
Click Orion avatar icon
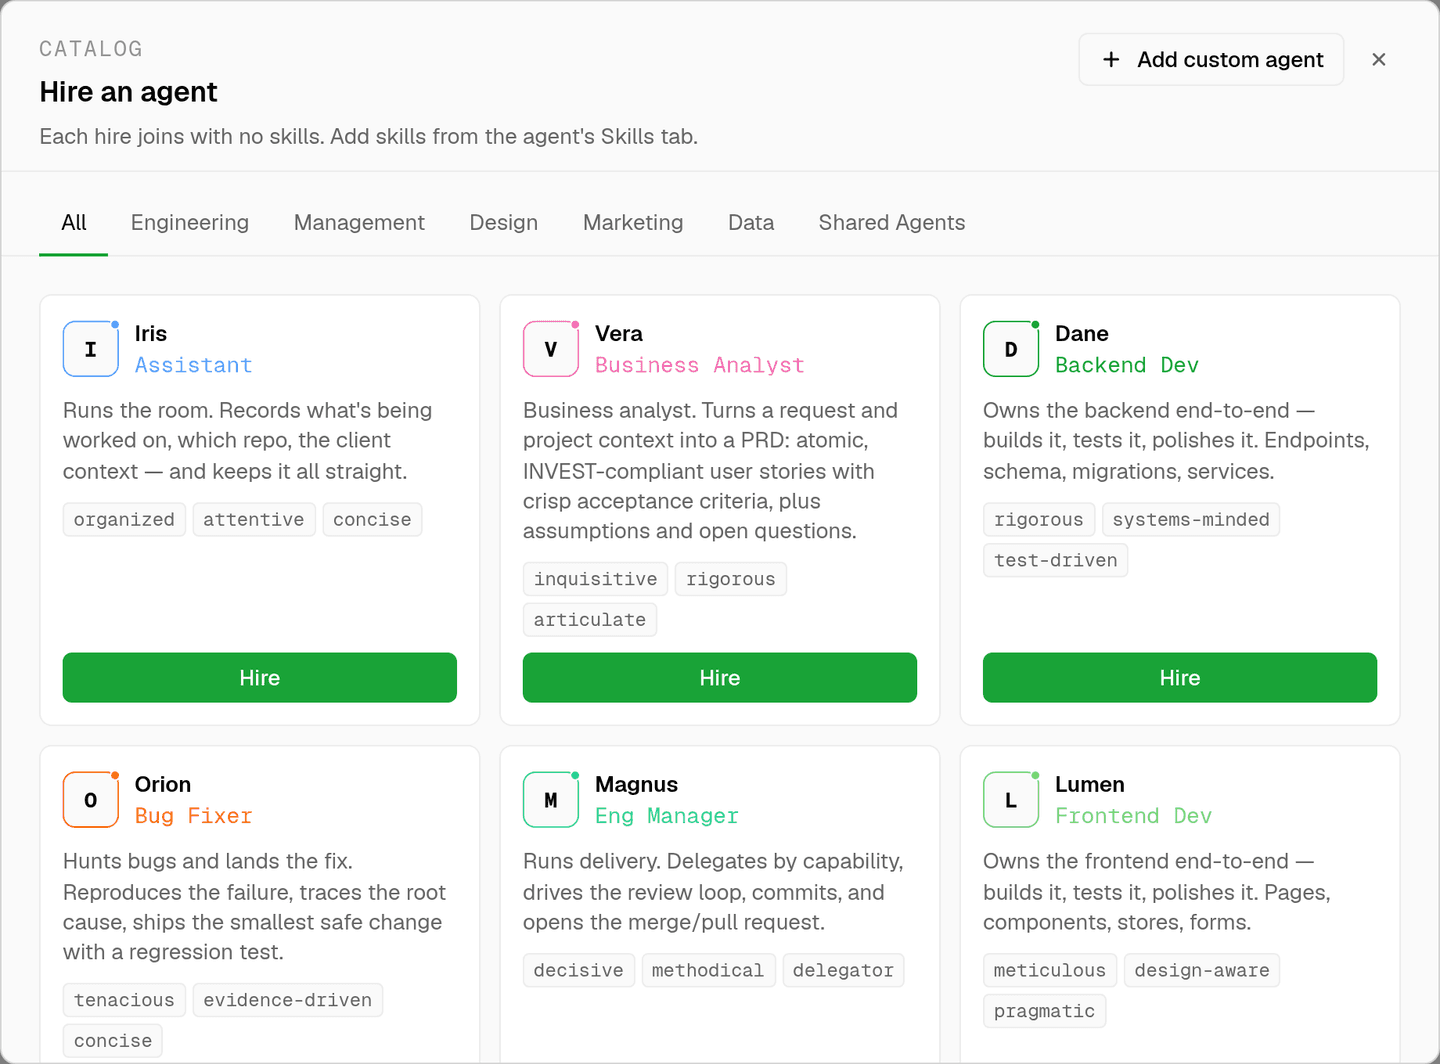[91, 800]
